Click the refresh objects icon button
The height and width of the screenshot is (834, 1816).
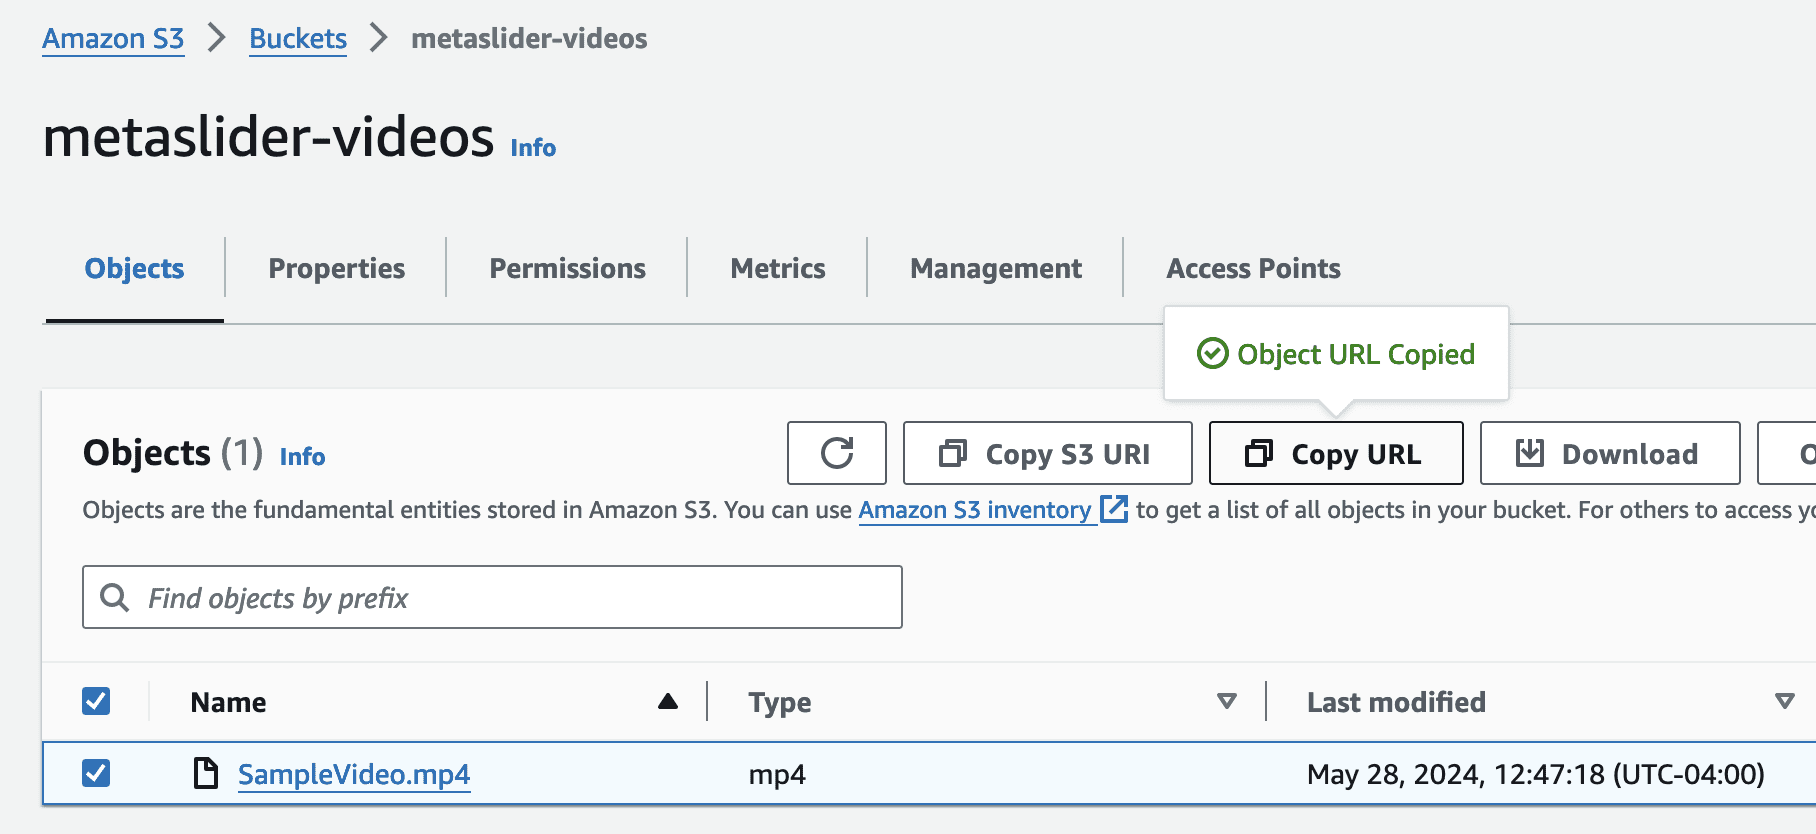coord(836,453)
